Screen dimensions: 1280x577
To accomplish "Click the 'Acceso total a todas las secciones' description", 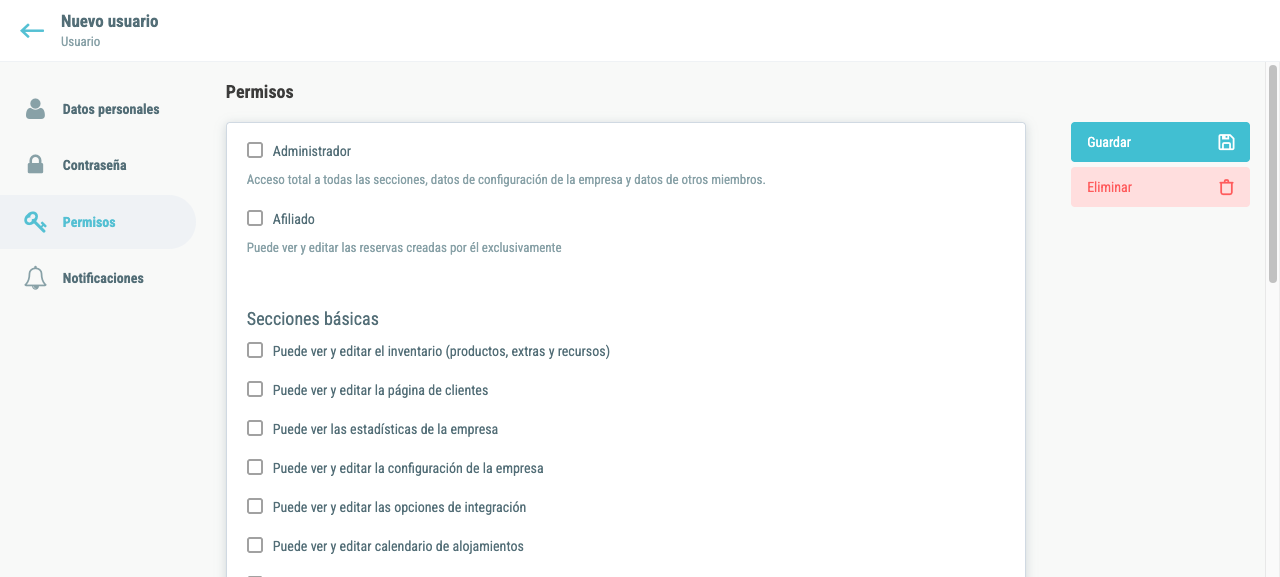I will point(506,180).
